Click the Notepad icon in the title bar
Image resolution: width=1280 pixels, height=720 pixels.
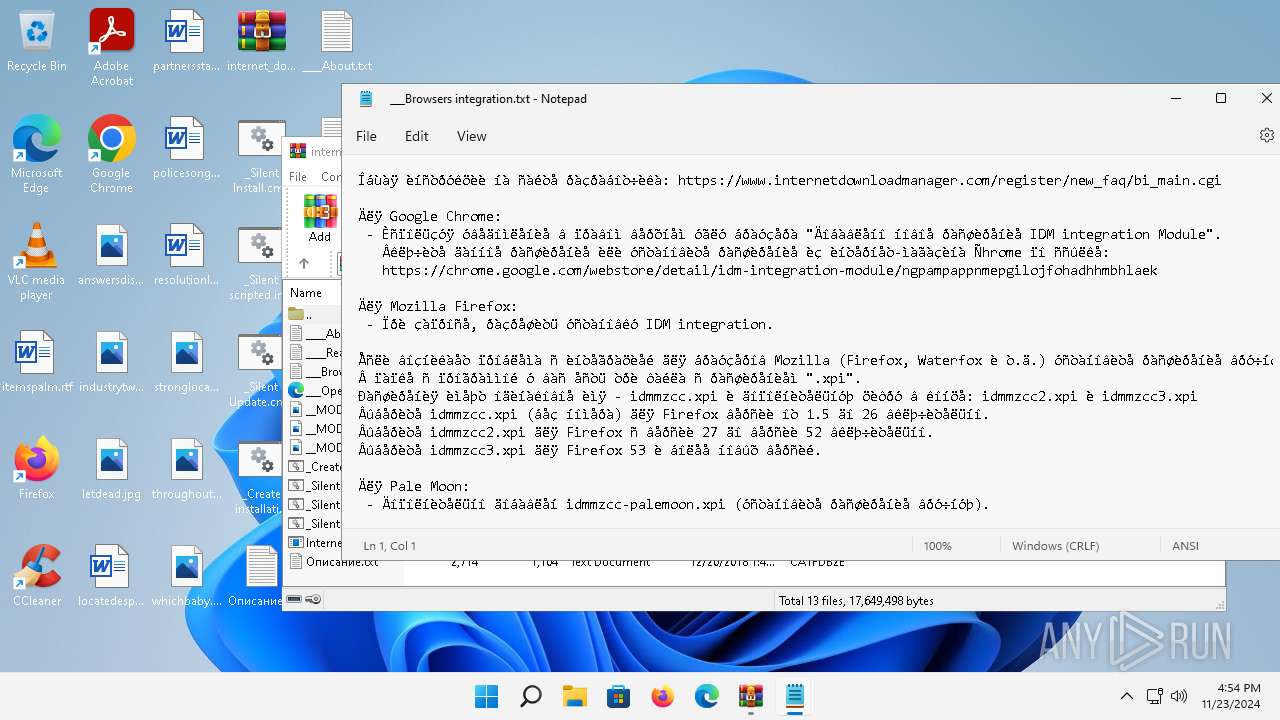(x=366, y=98)
